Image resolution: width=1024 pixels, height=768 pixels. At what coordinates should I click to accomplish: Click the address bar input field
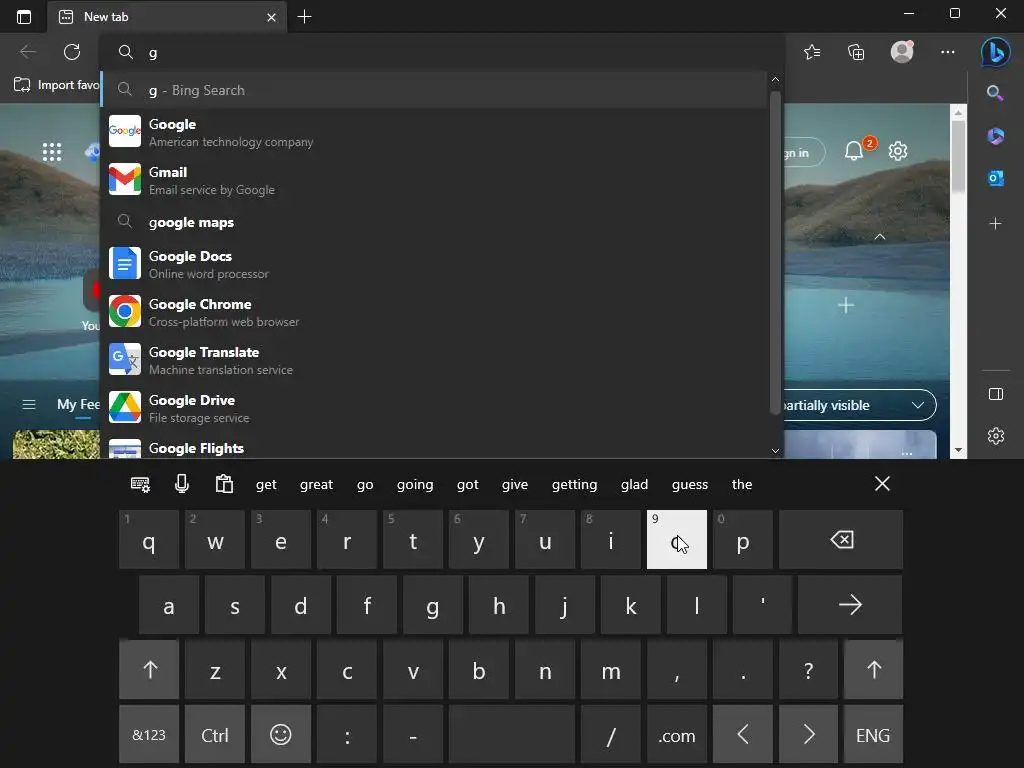coord(441,52)
